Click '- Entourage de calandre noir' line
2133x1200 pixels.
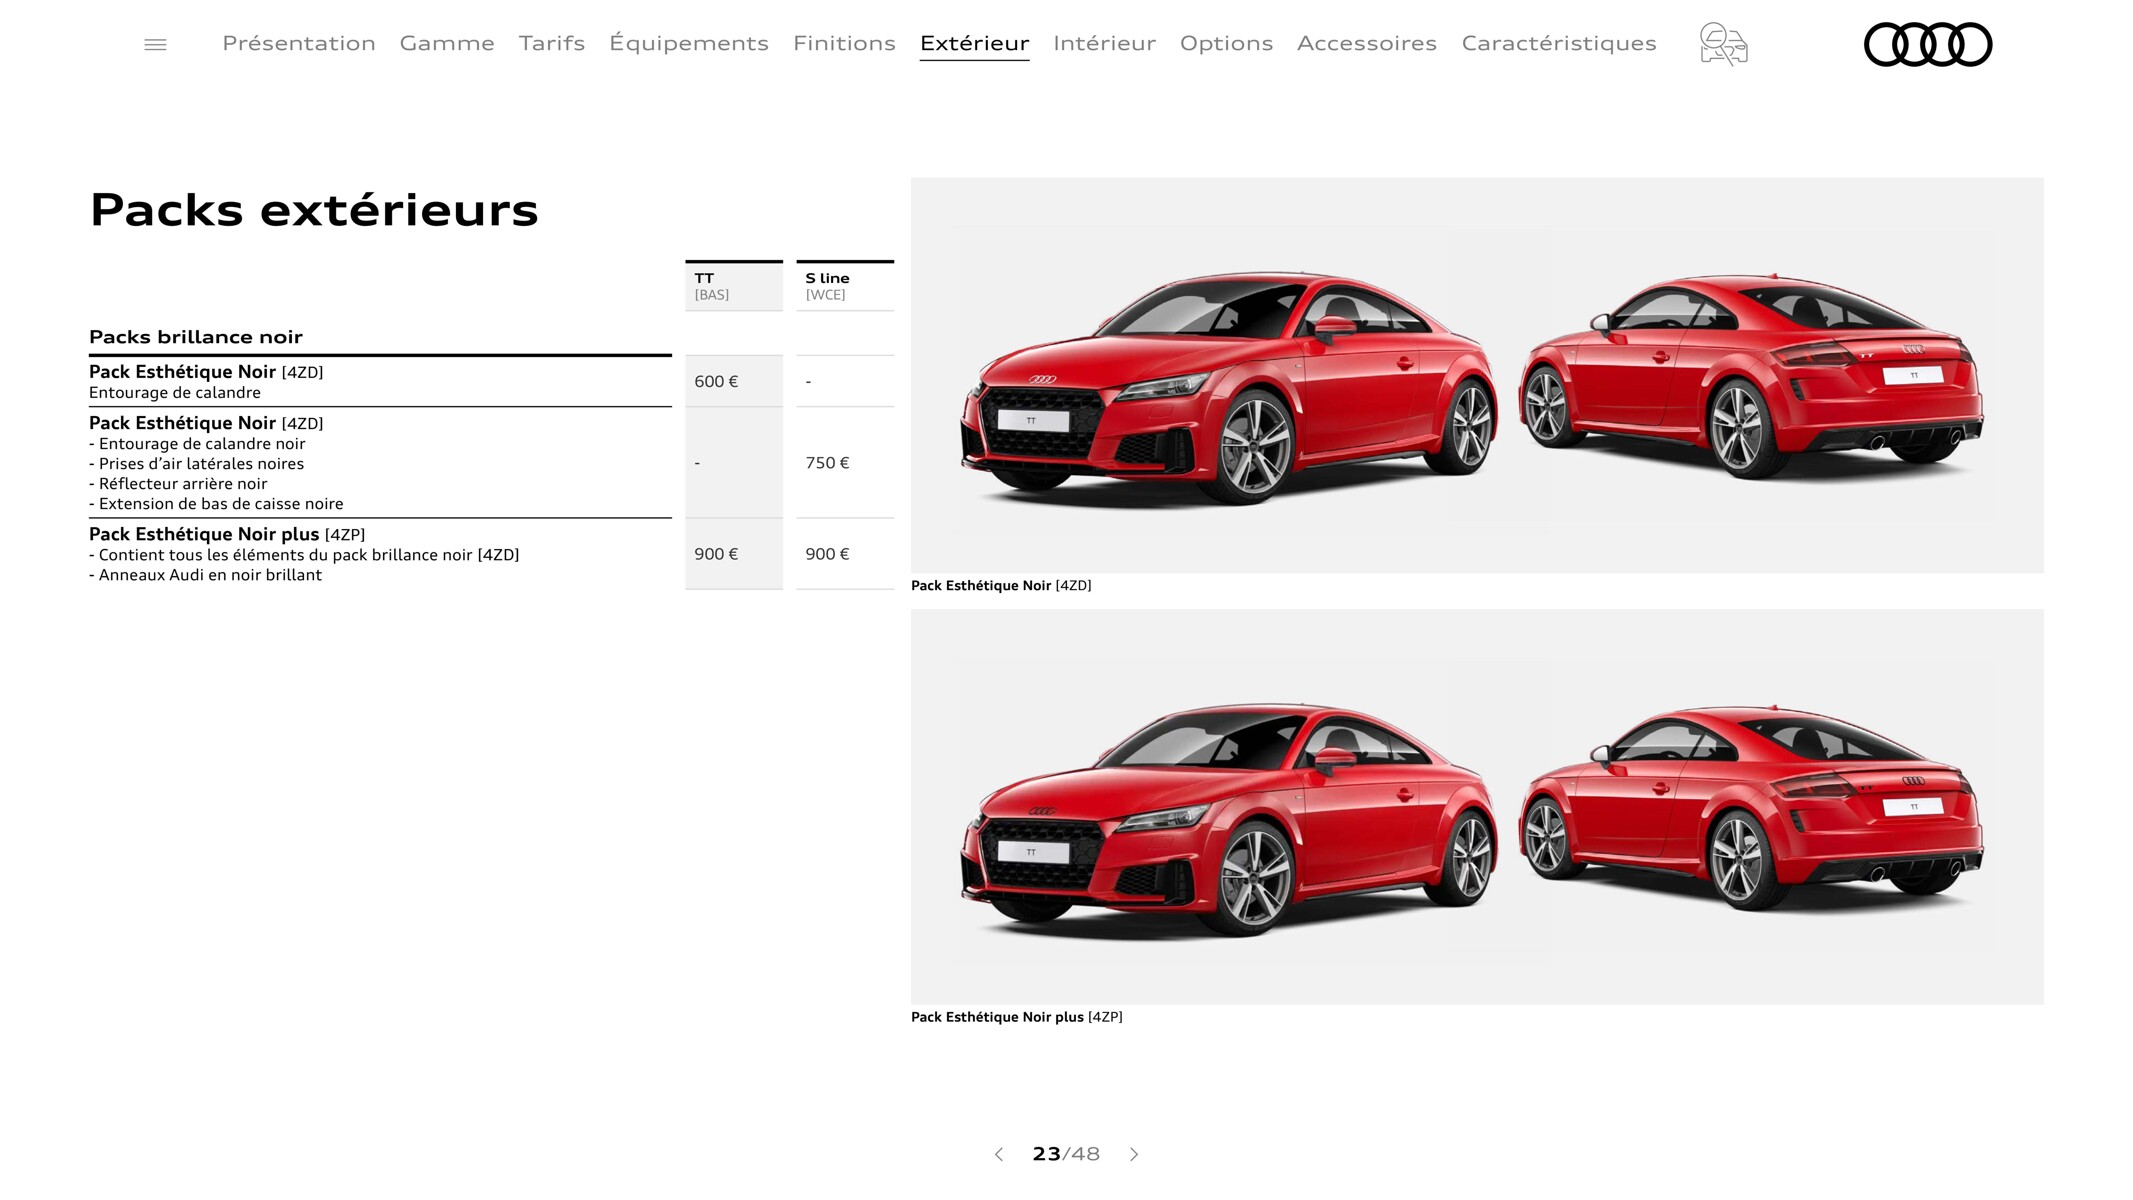197,444
